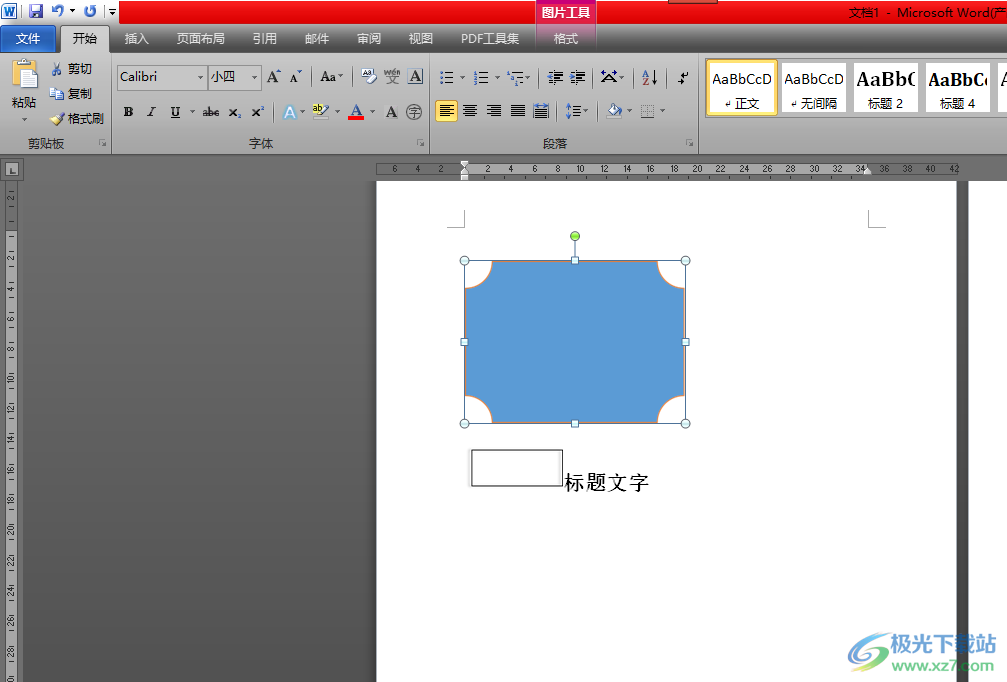Image resolution: width=1007 pixels, height=682 pixels.
Task: Click the Clear Formatting eraser icon
Action: pyautogui.click(x=369, y=77)
